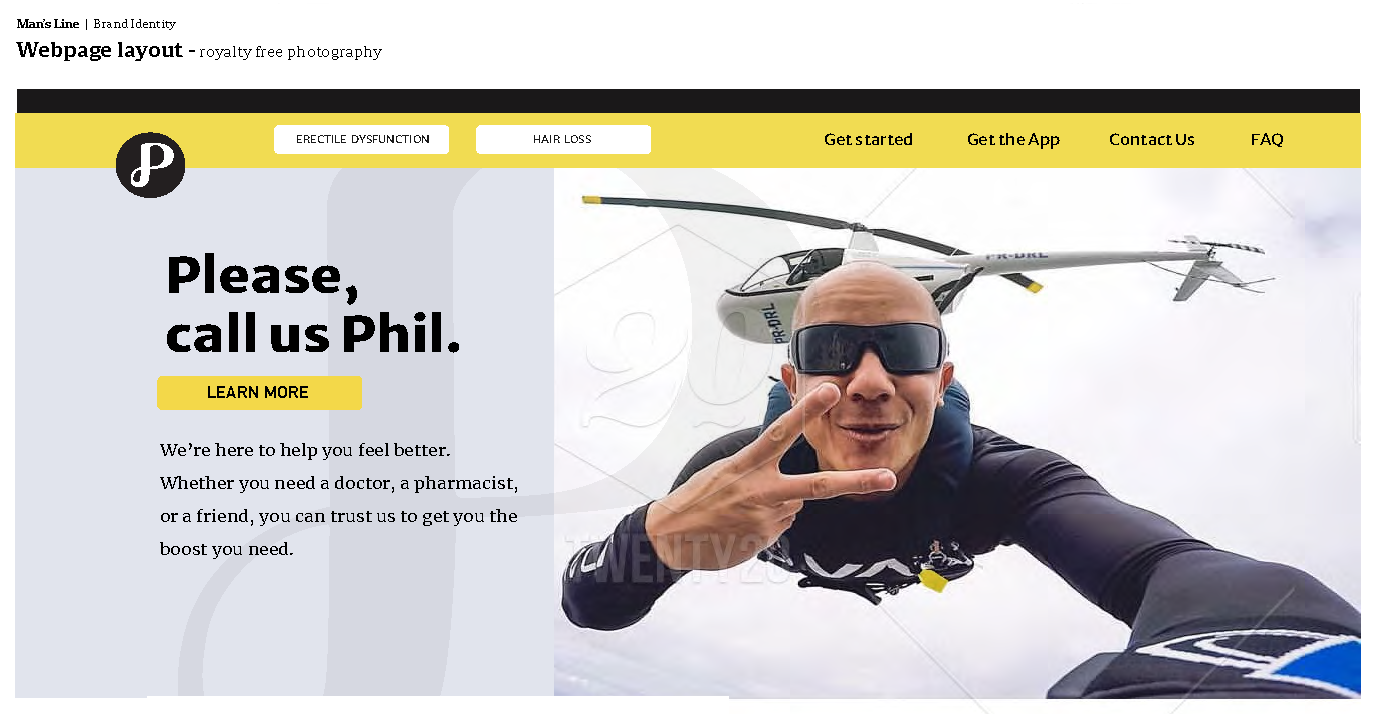This screenshot has height=714, width=1376.
Task: Open the Get the App link
Action: point(1013,140)
